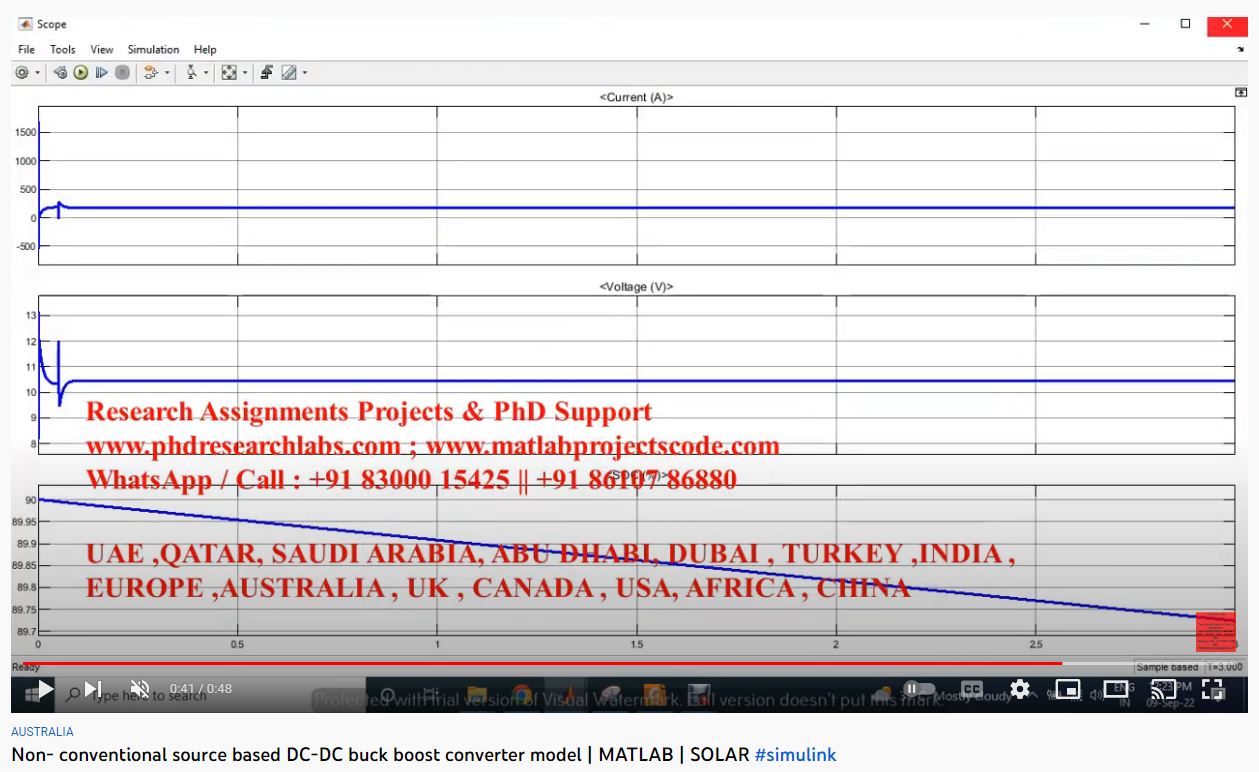
Task: Click the dock Scope arrow in menu bar
Action: click(x=1241, y=49)
